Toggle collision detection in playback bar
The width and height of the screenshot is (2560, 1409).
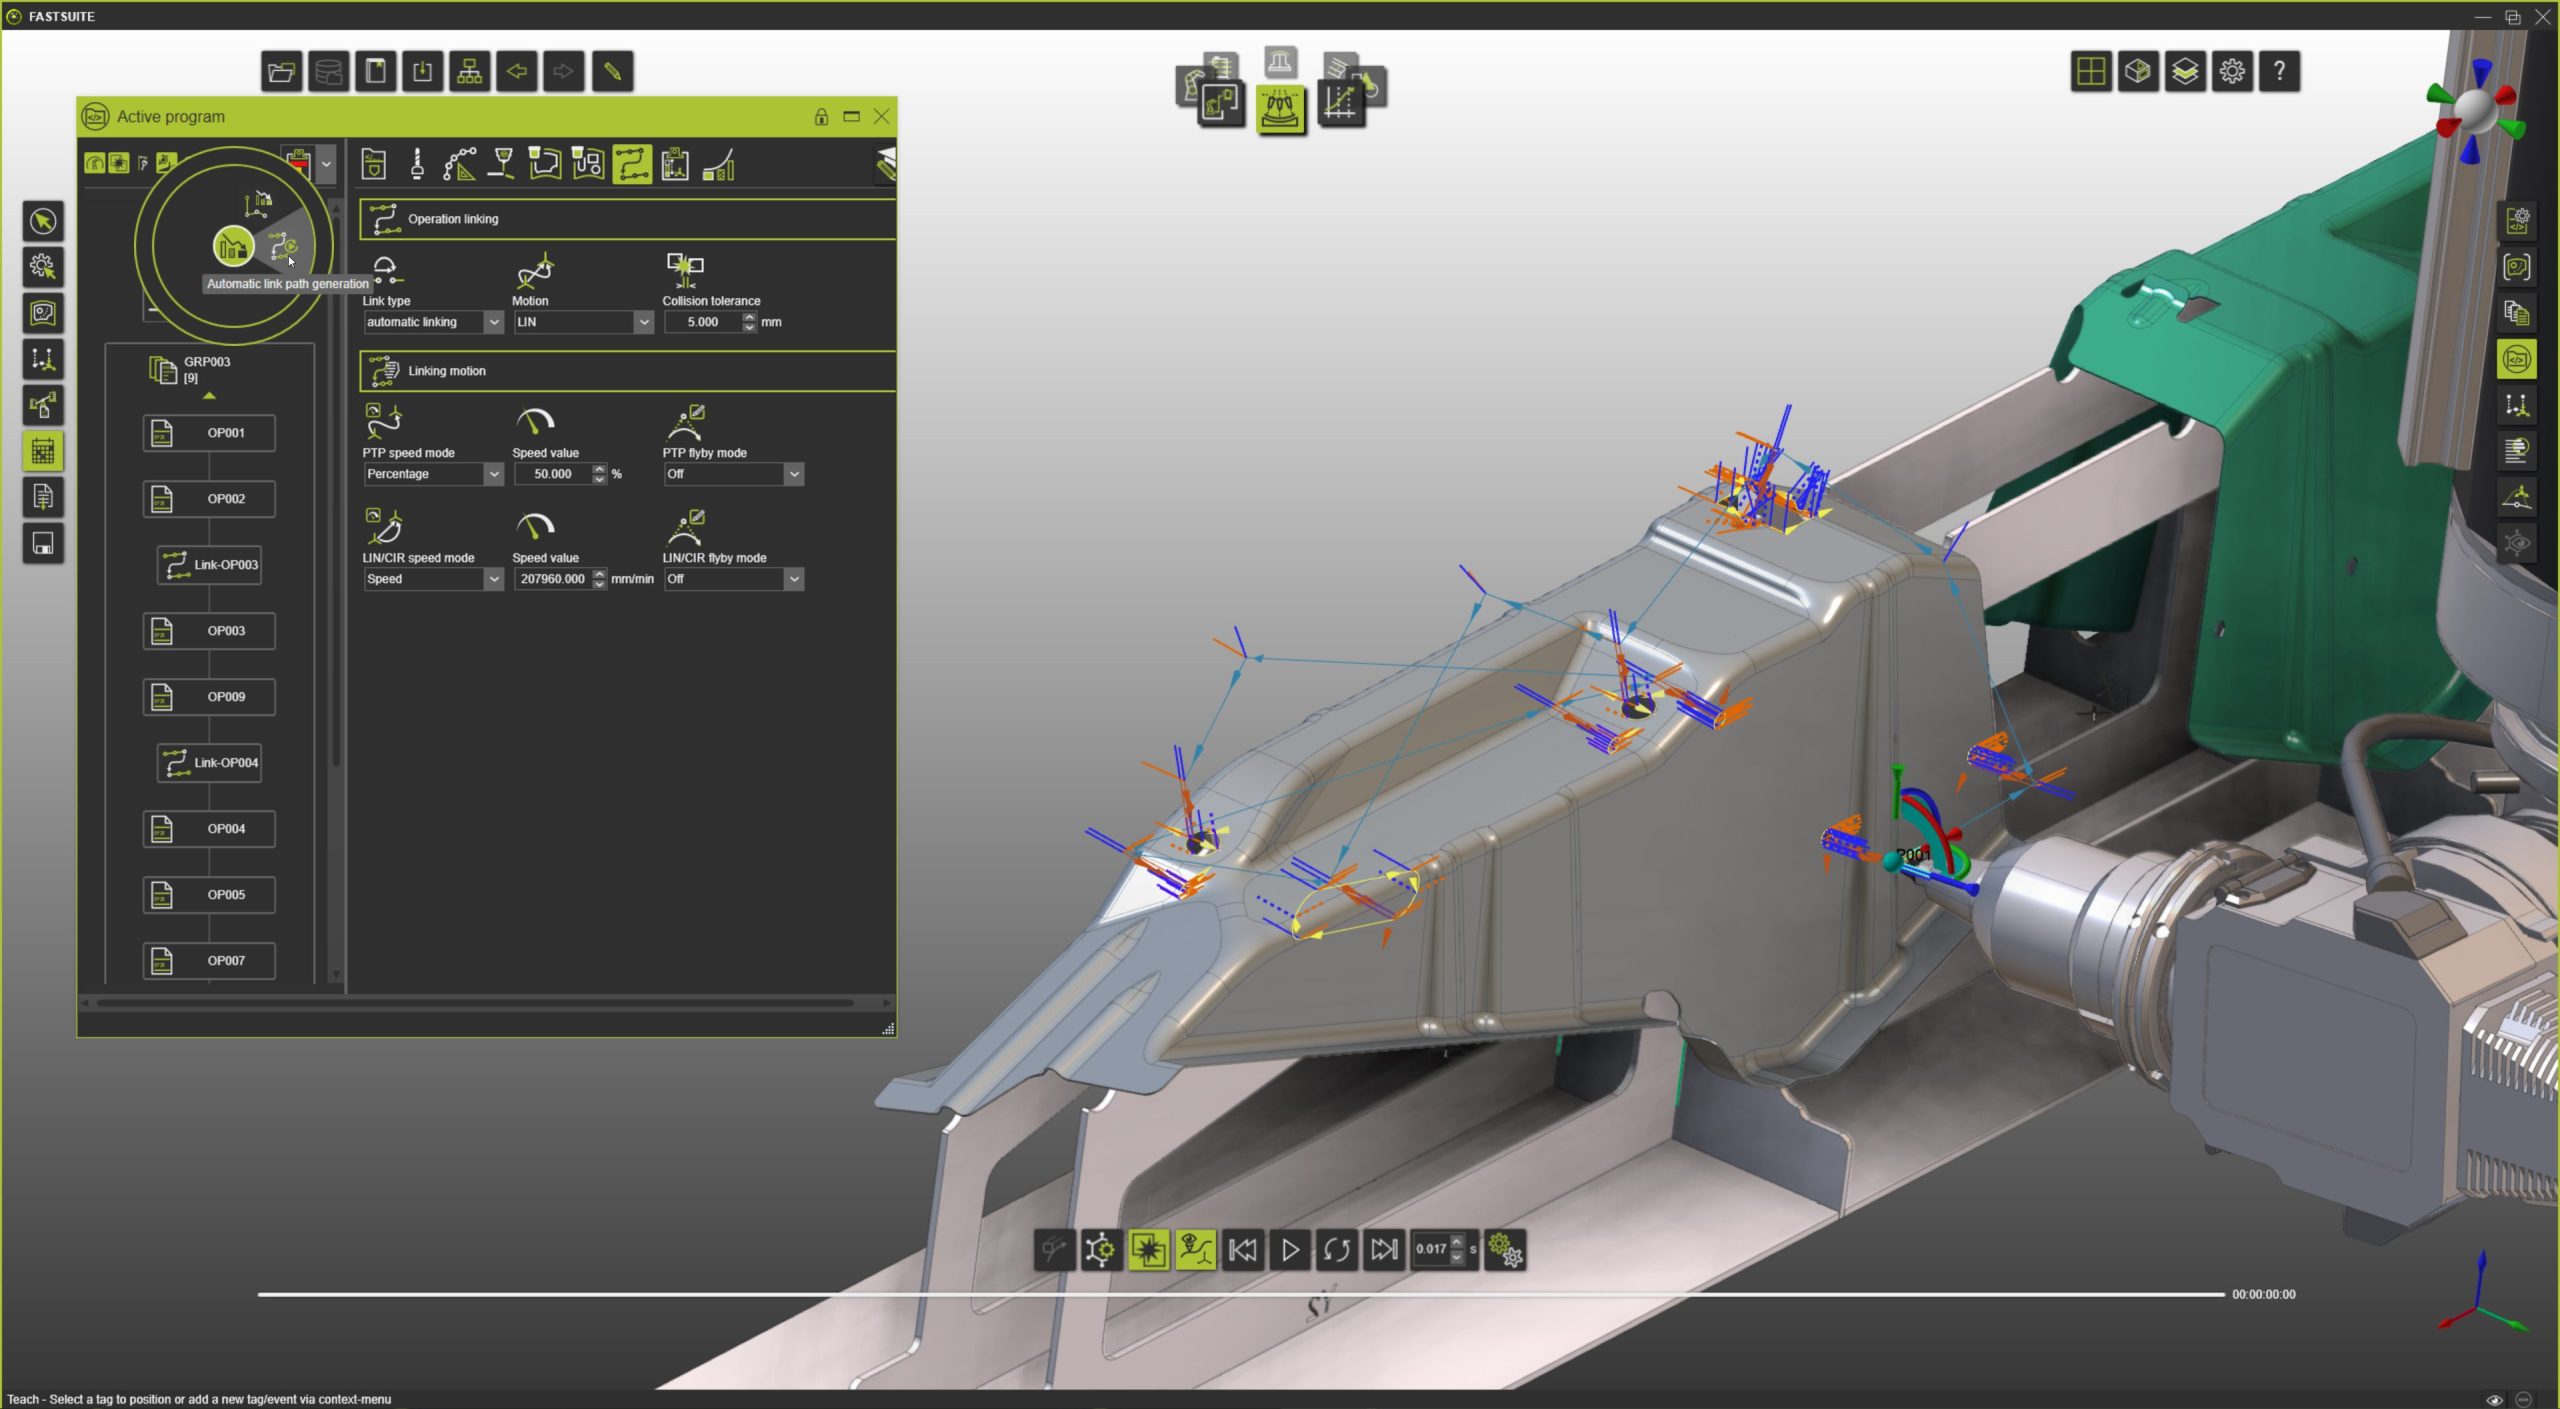[1148, 1250]
